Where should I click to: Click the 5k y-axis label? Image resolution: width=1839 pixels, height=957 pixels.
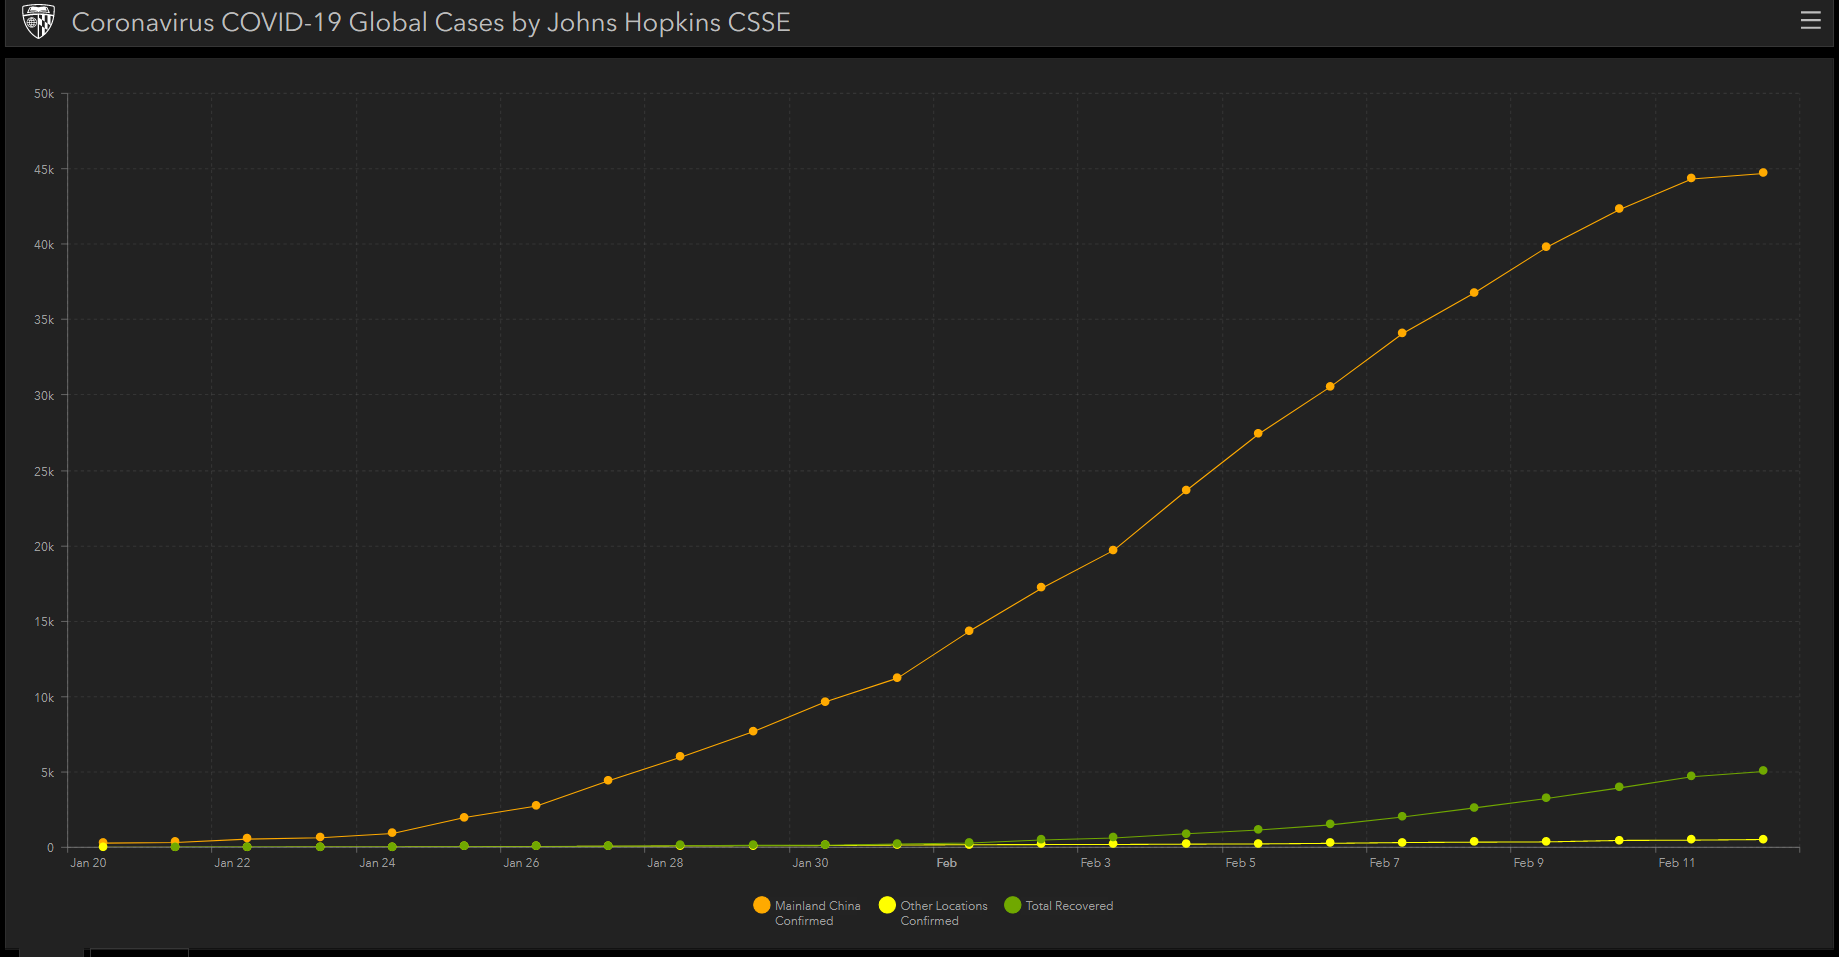point(47,773)
